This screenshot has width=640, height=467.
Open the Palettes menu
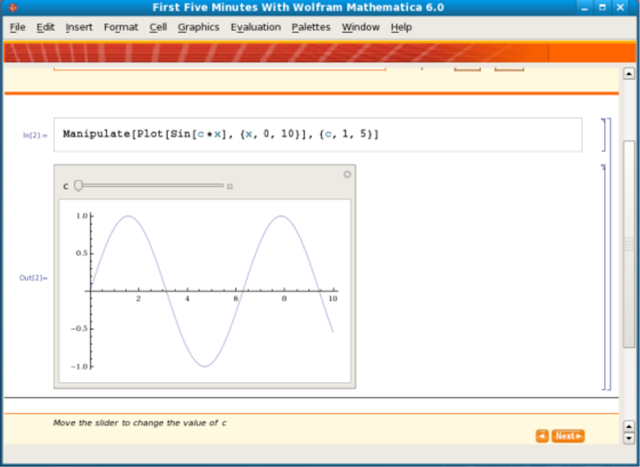point(311,27)
